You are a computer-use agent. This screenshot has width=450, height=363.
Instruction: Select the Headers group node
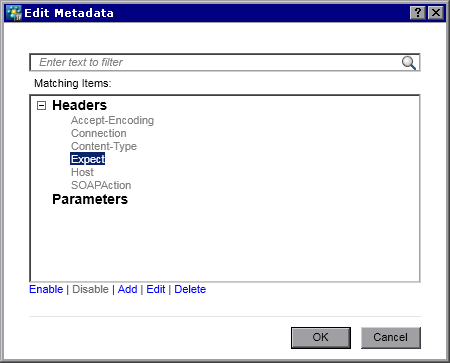coord(79,105)
